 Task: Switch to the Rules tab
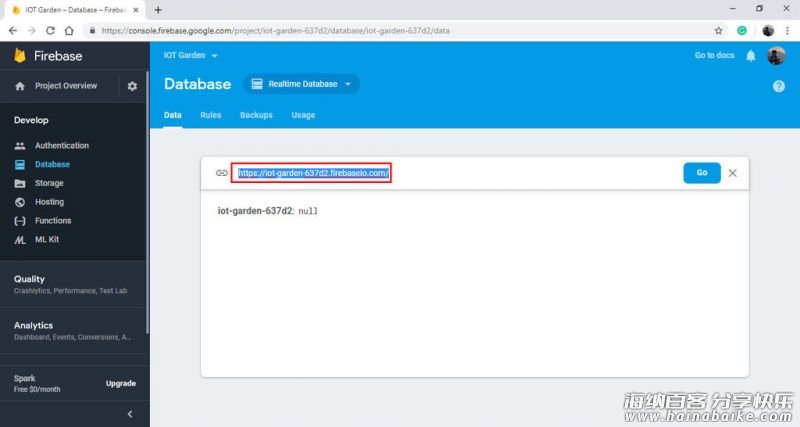[x=211, y=115]
